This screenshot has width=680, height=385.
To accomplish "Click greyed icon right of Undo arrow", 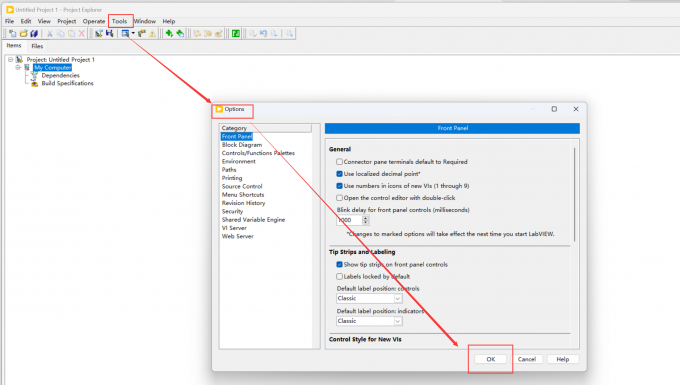I will (274, 33).
